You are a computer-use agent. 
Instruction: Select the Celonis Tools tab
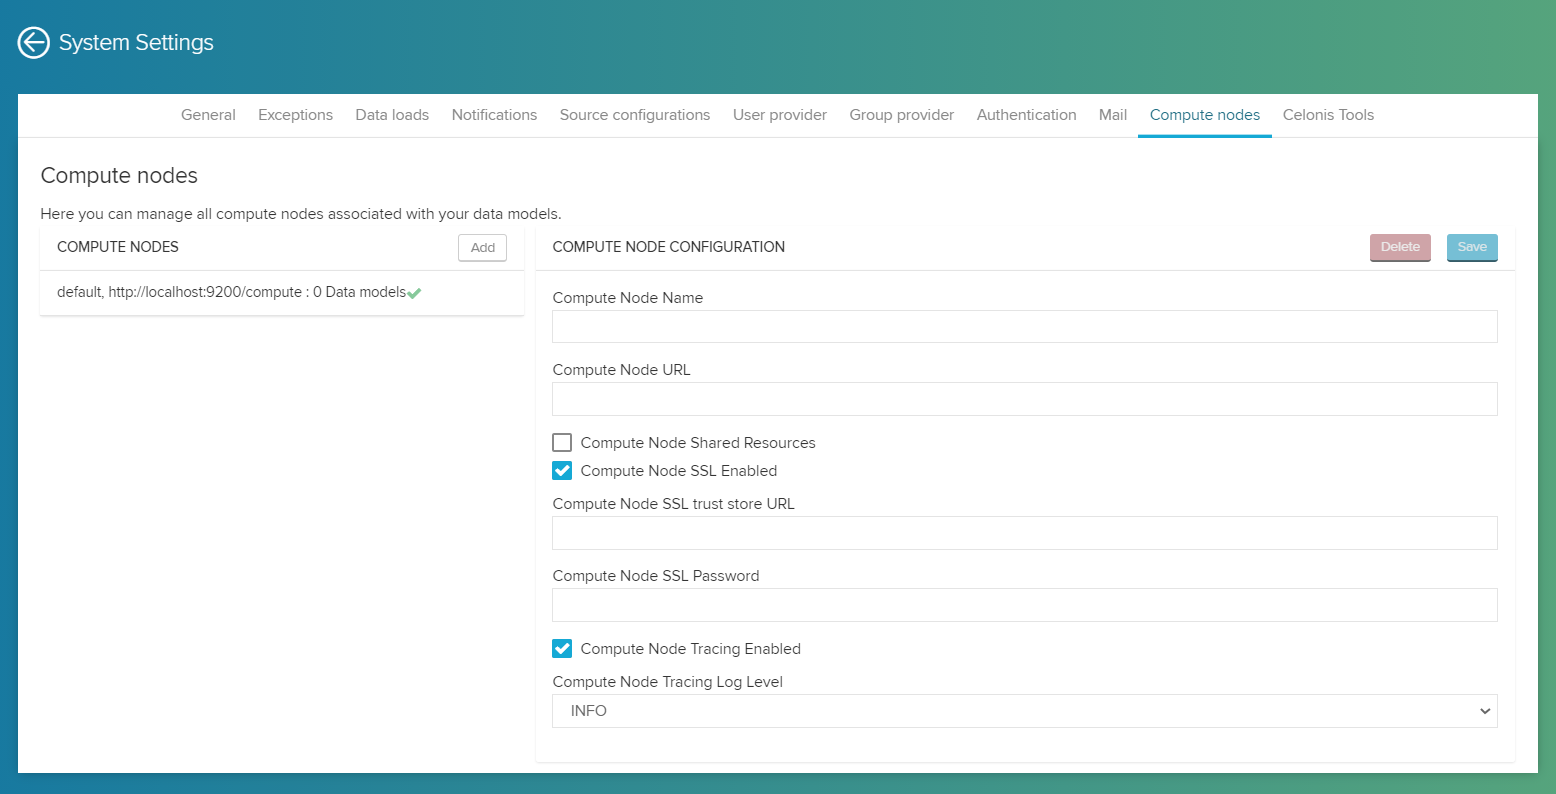(1328, 115)
